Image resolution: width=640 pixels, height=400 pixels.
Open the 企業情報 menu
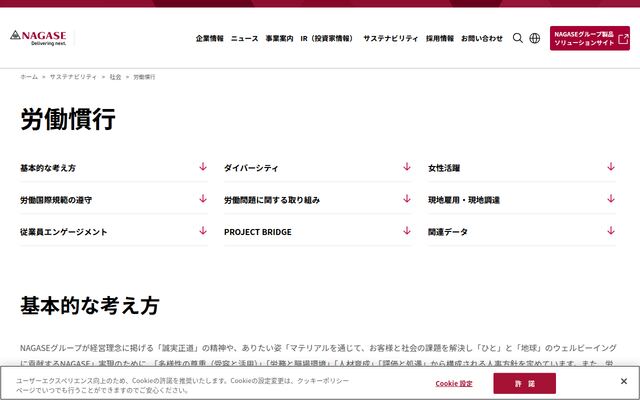(x=209, y=38)
